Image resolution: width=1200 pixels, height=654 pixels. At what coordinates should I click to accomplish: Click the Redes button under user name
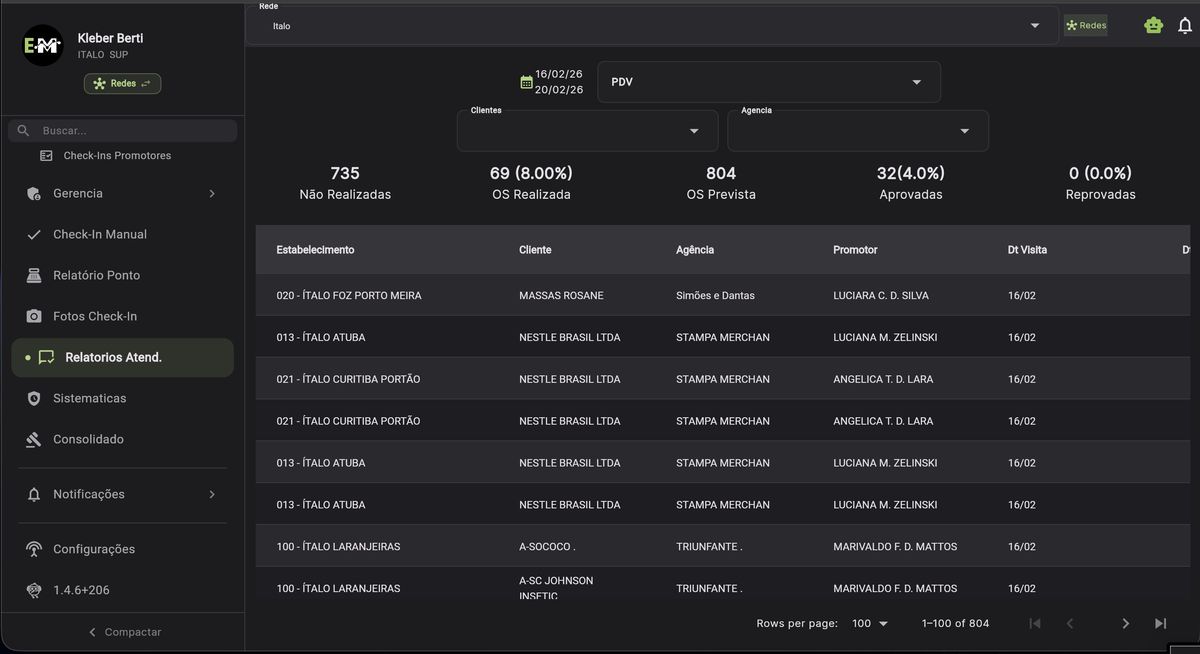point(122,84)
